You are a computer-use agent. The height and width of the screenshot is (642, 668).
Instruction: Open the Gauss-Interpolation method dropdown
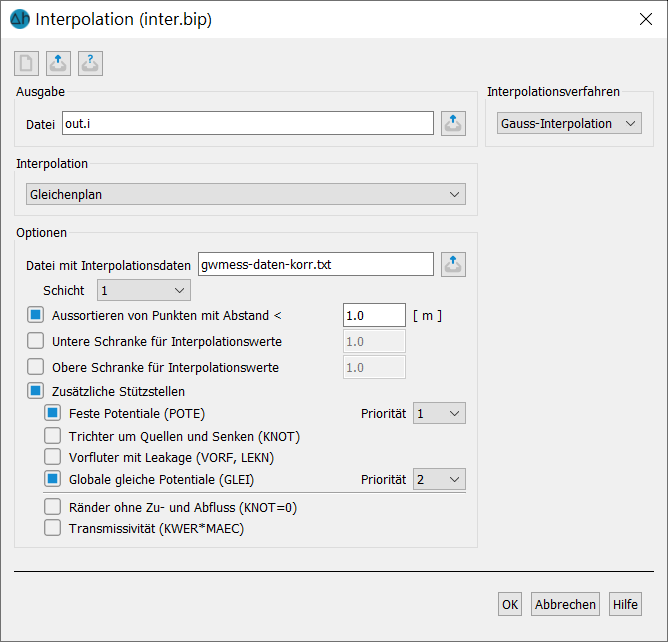click(x=569, y=124)
